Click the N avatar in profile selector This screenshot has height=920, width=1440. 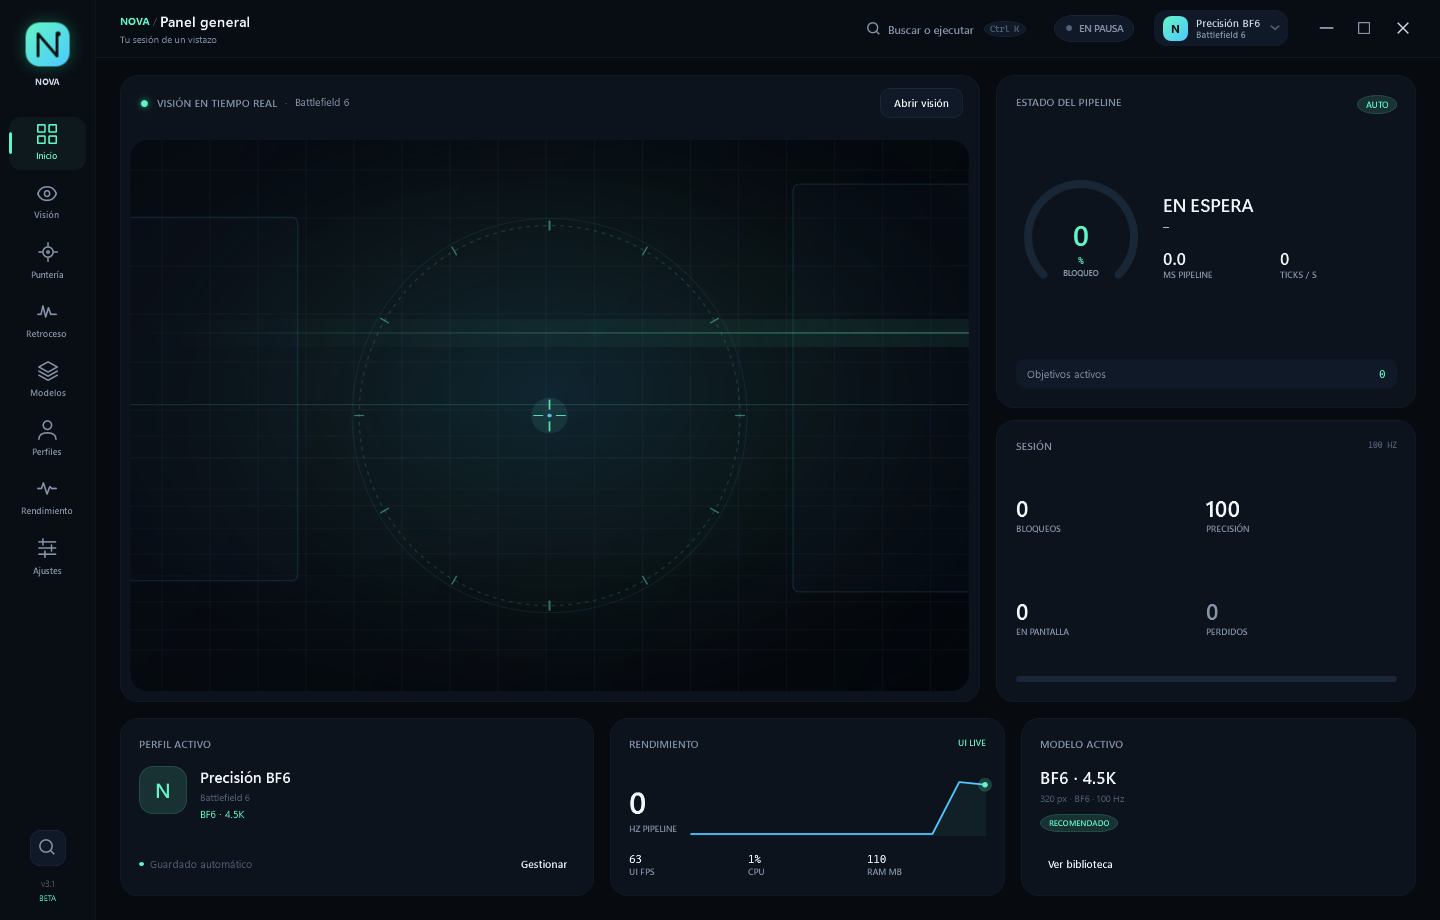pos(1175,29)
